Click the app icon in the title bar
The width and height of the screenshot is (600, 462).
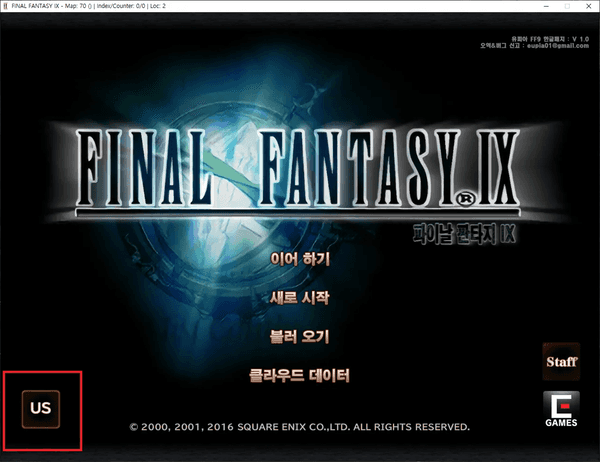tap(7, 7)
